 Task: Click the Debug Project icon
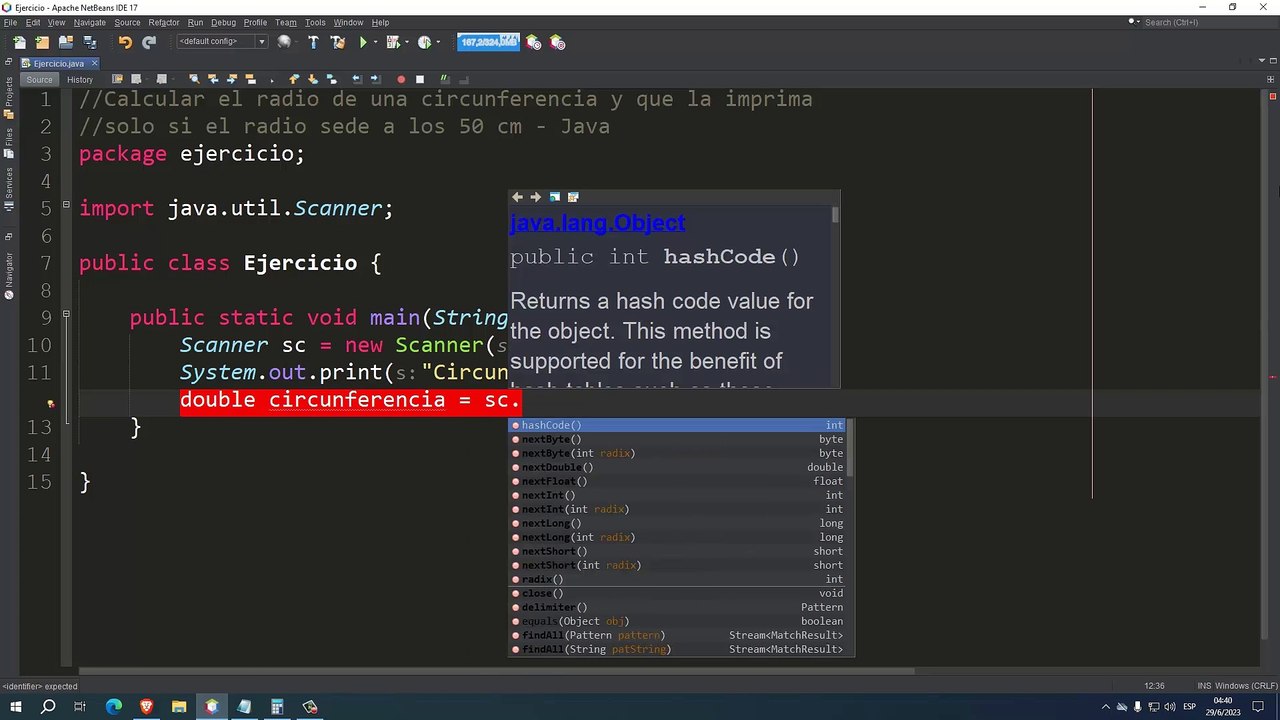click(393, 42)
